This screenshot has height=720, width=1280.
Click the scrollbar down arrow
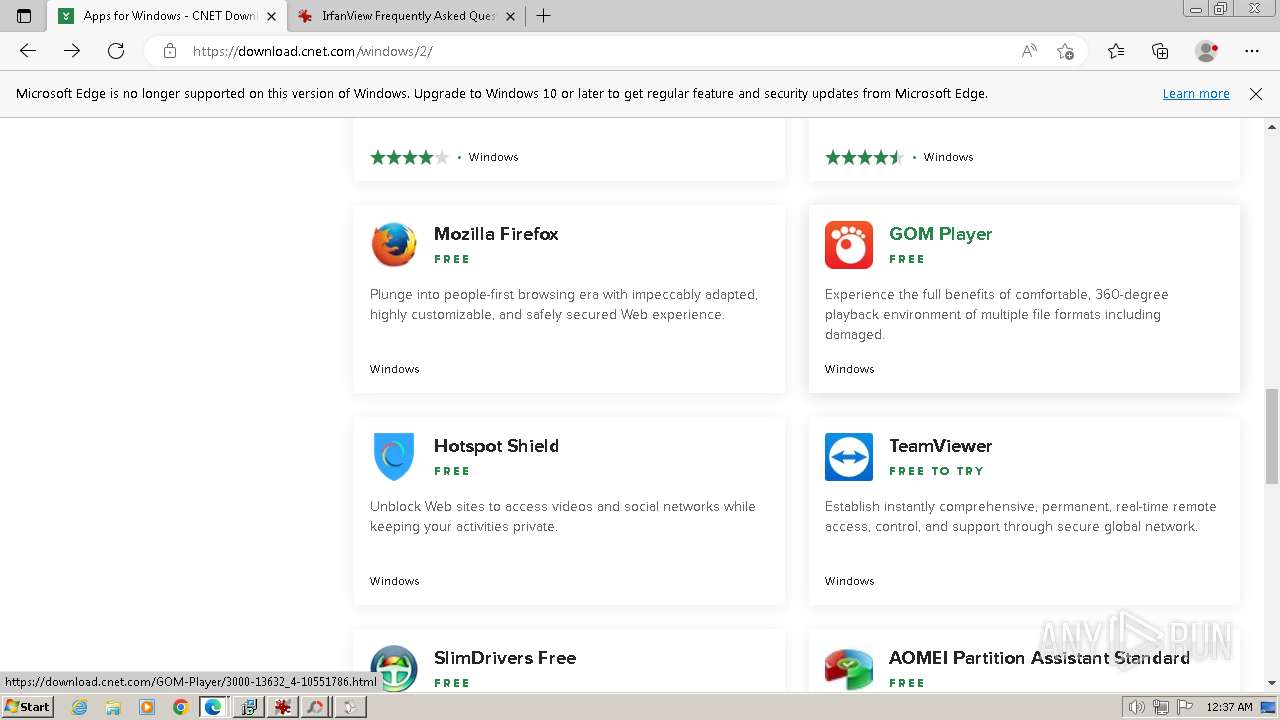[x=1272, y=683]
